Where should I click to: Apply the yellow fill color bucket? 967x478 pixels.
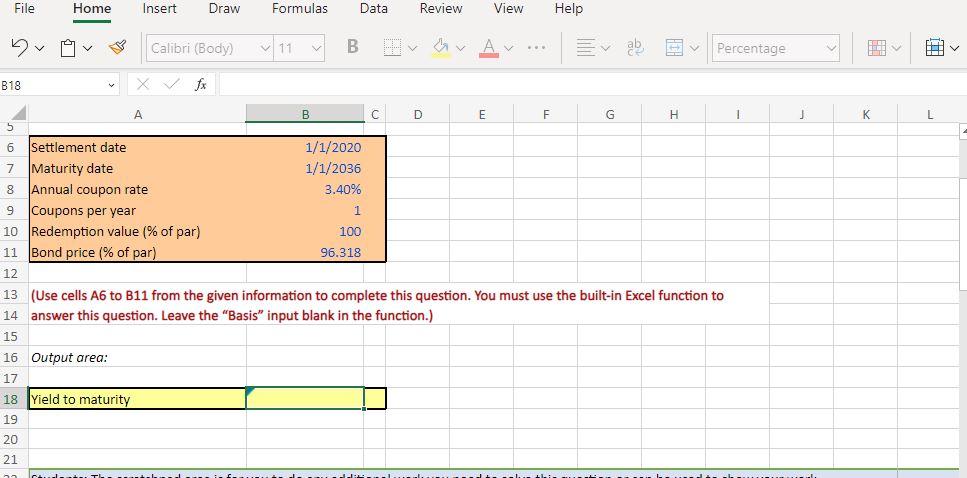pos(440,47)
